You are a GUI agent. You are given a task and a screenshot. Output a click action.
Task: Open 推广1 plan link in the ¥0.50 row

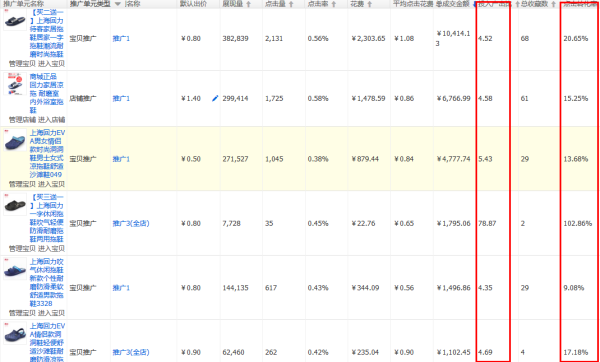[121, 159]
